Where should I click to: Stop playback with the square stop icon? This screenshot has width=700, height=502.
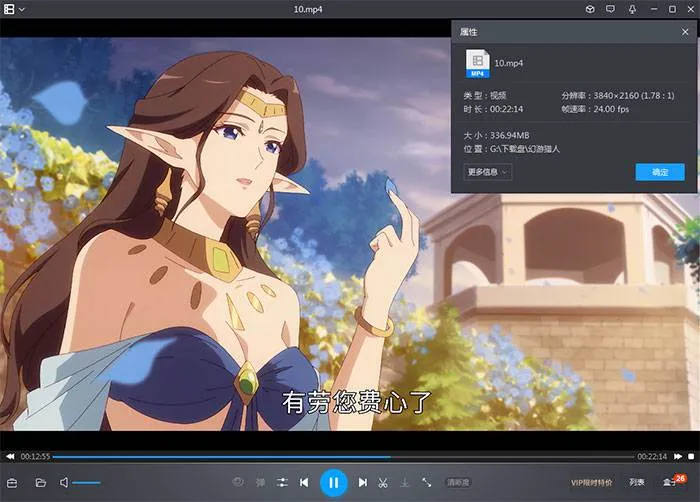[691, 456]
